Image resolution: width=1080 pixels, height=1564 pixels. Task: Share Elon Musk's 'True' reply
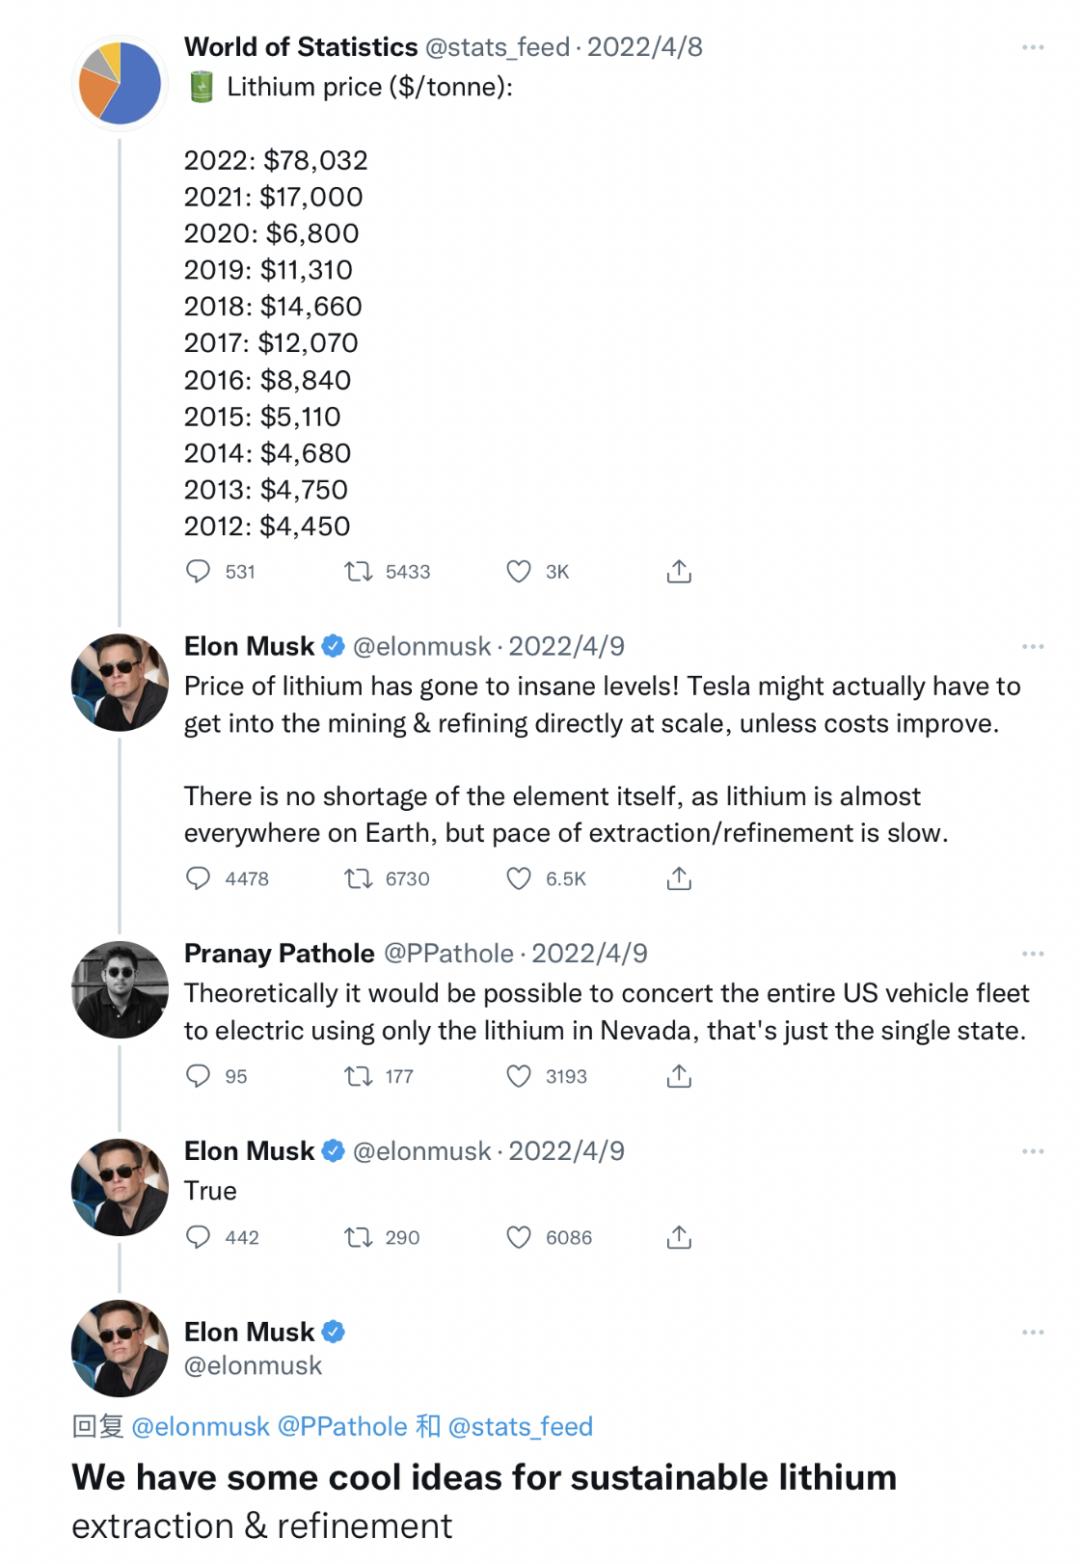click(x=679, y=1237)
